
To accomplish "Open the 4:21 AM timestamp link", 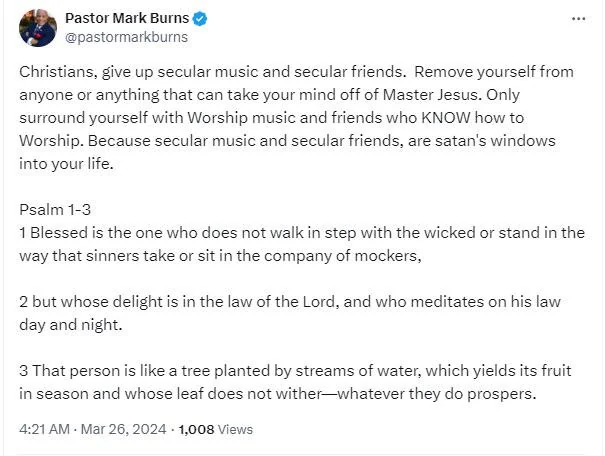I will click(x=44, y=429).
